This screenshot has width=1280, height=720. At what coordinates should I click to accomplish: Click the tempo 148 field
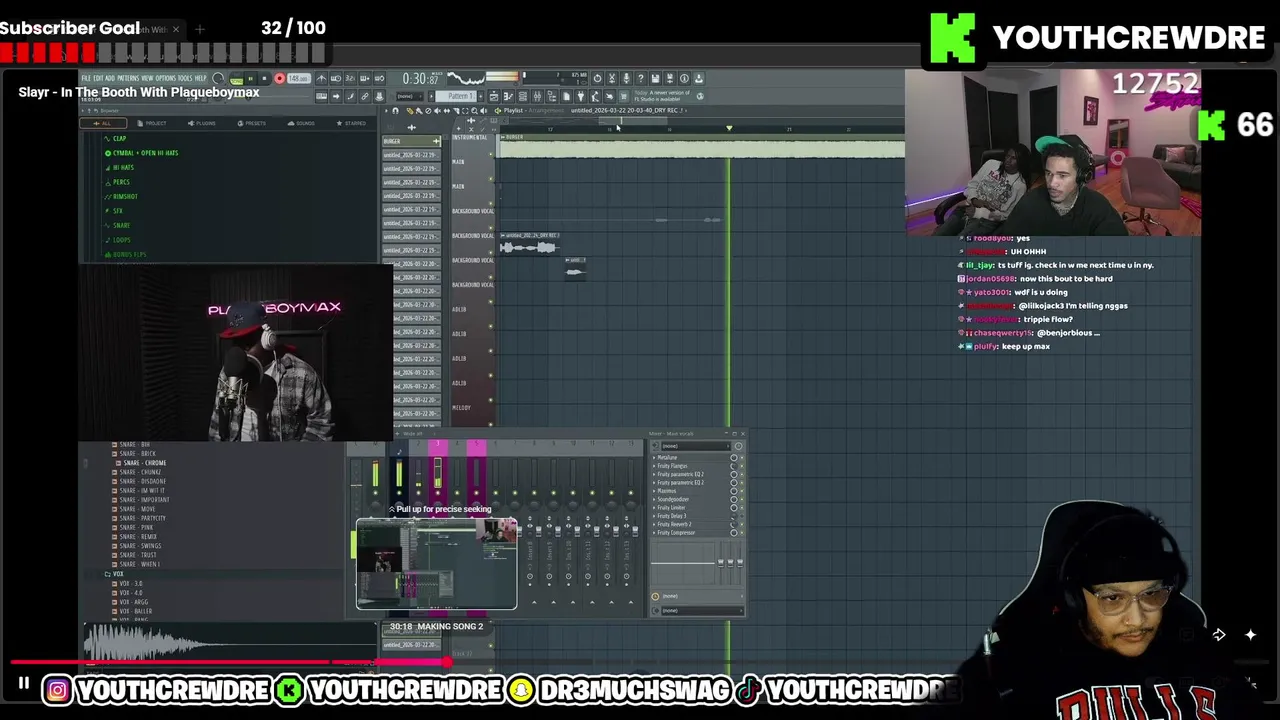coord(299,78)
